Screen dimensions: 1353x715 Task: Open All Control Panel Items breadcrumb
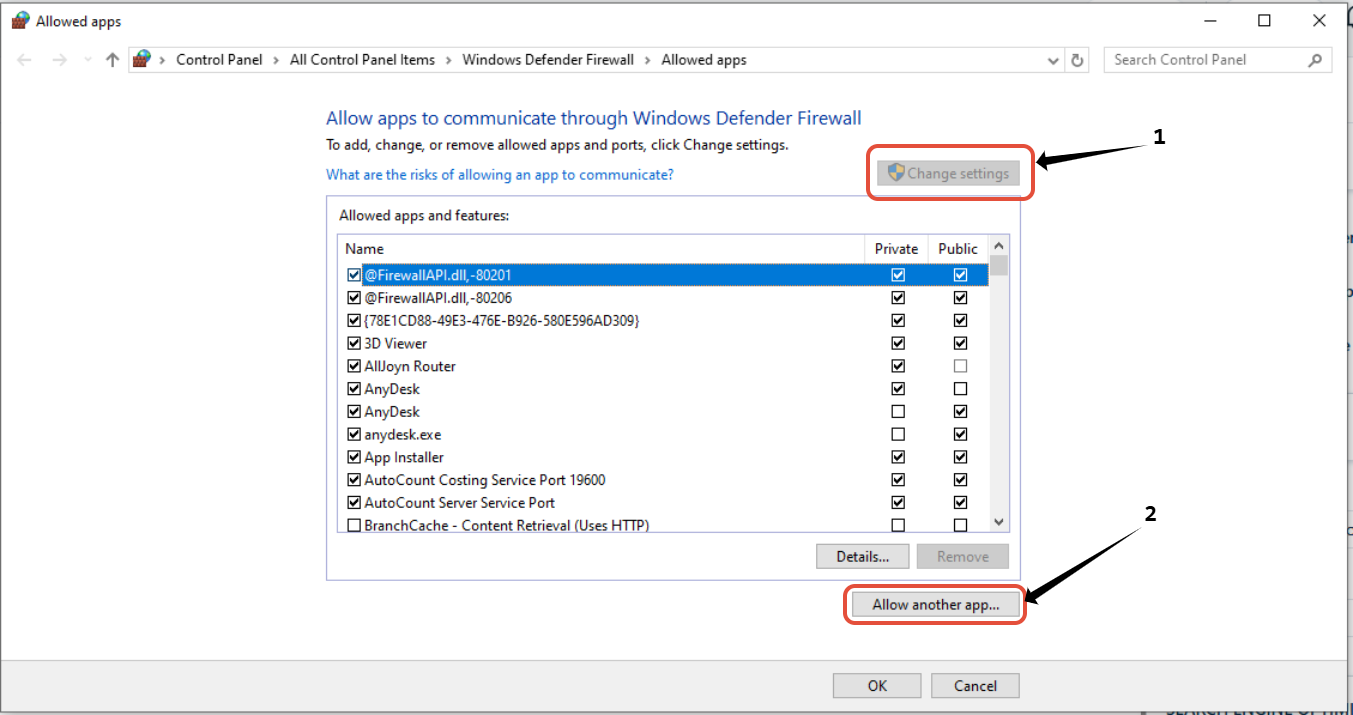click(x=362, y=60)
